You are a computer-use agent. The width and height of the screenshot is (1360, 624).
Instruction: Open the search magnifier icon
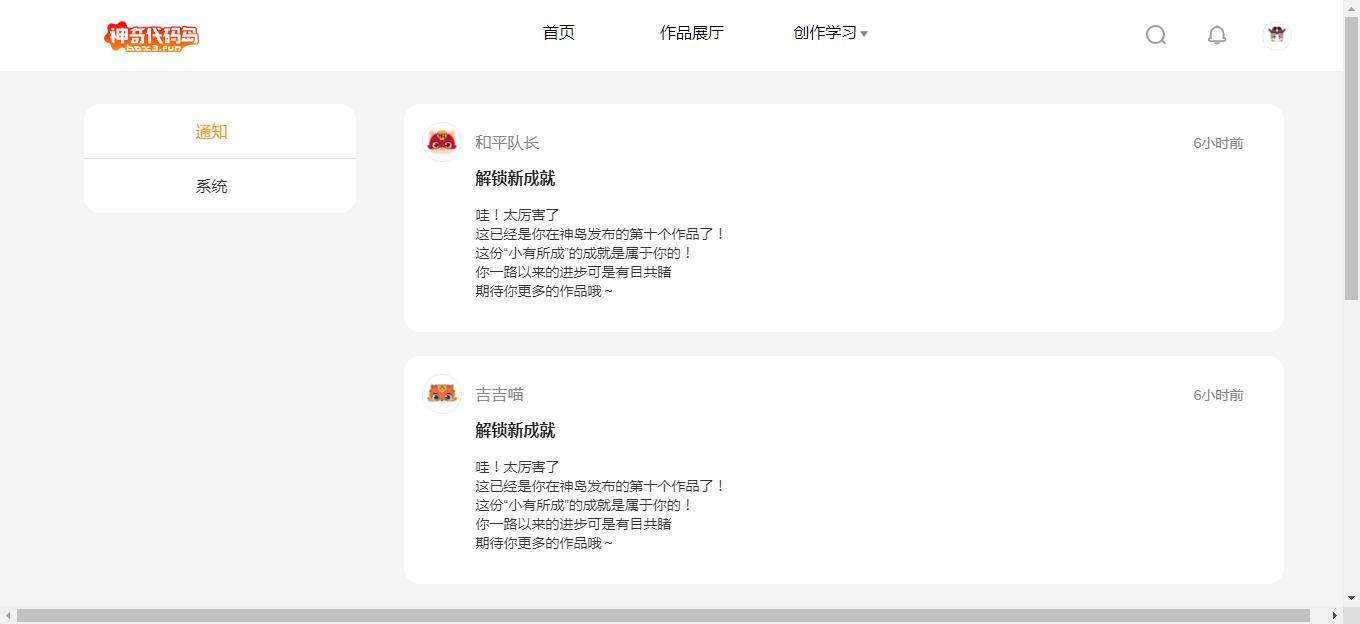click(1156, 35)
